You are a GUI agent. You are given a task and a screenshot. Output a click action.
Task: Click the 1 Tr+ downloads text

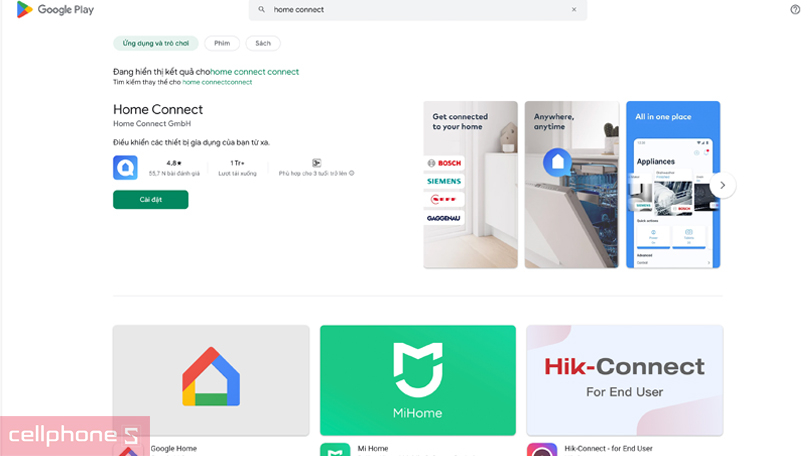pos(237,163)
